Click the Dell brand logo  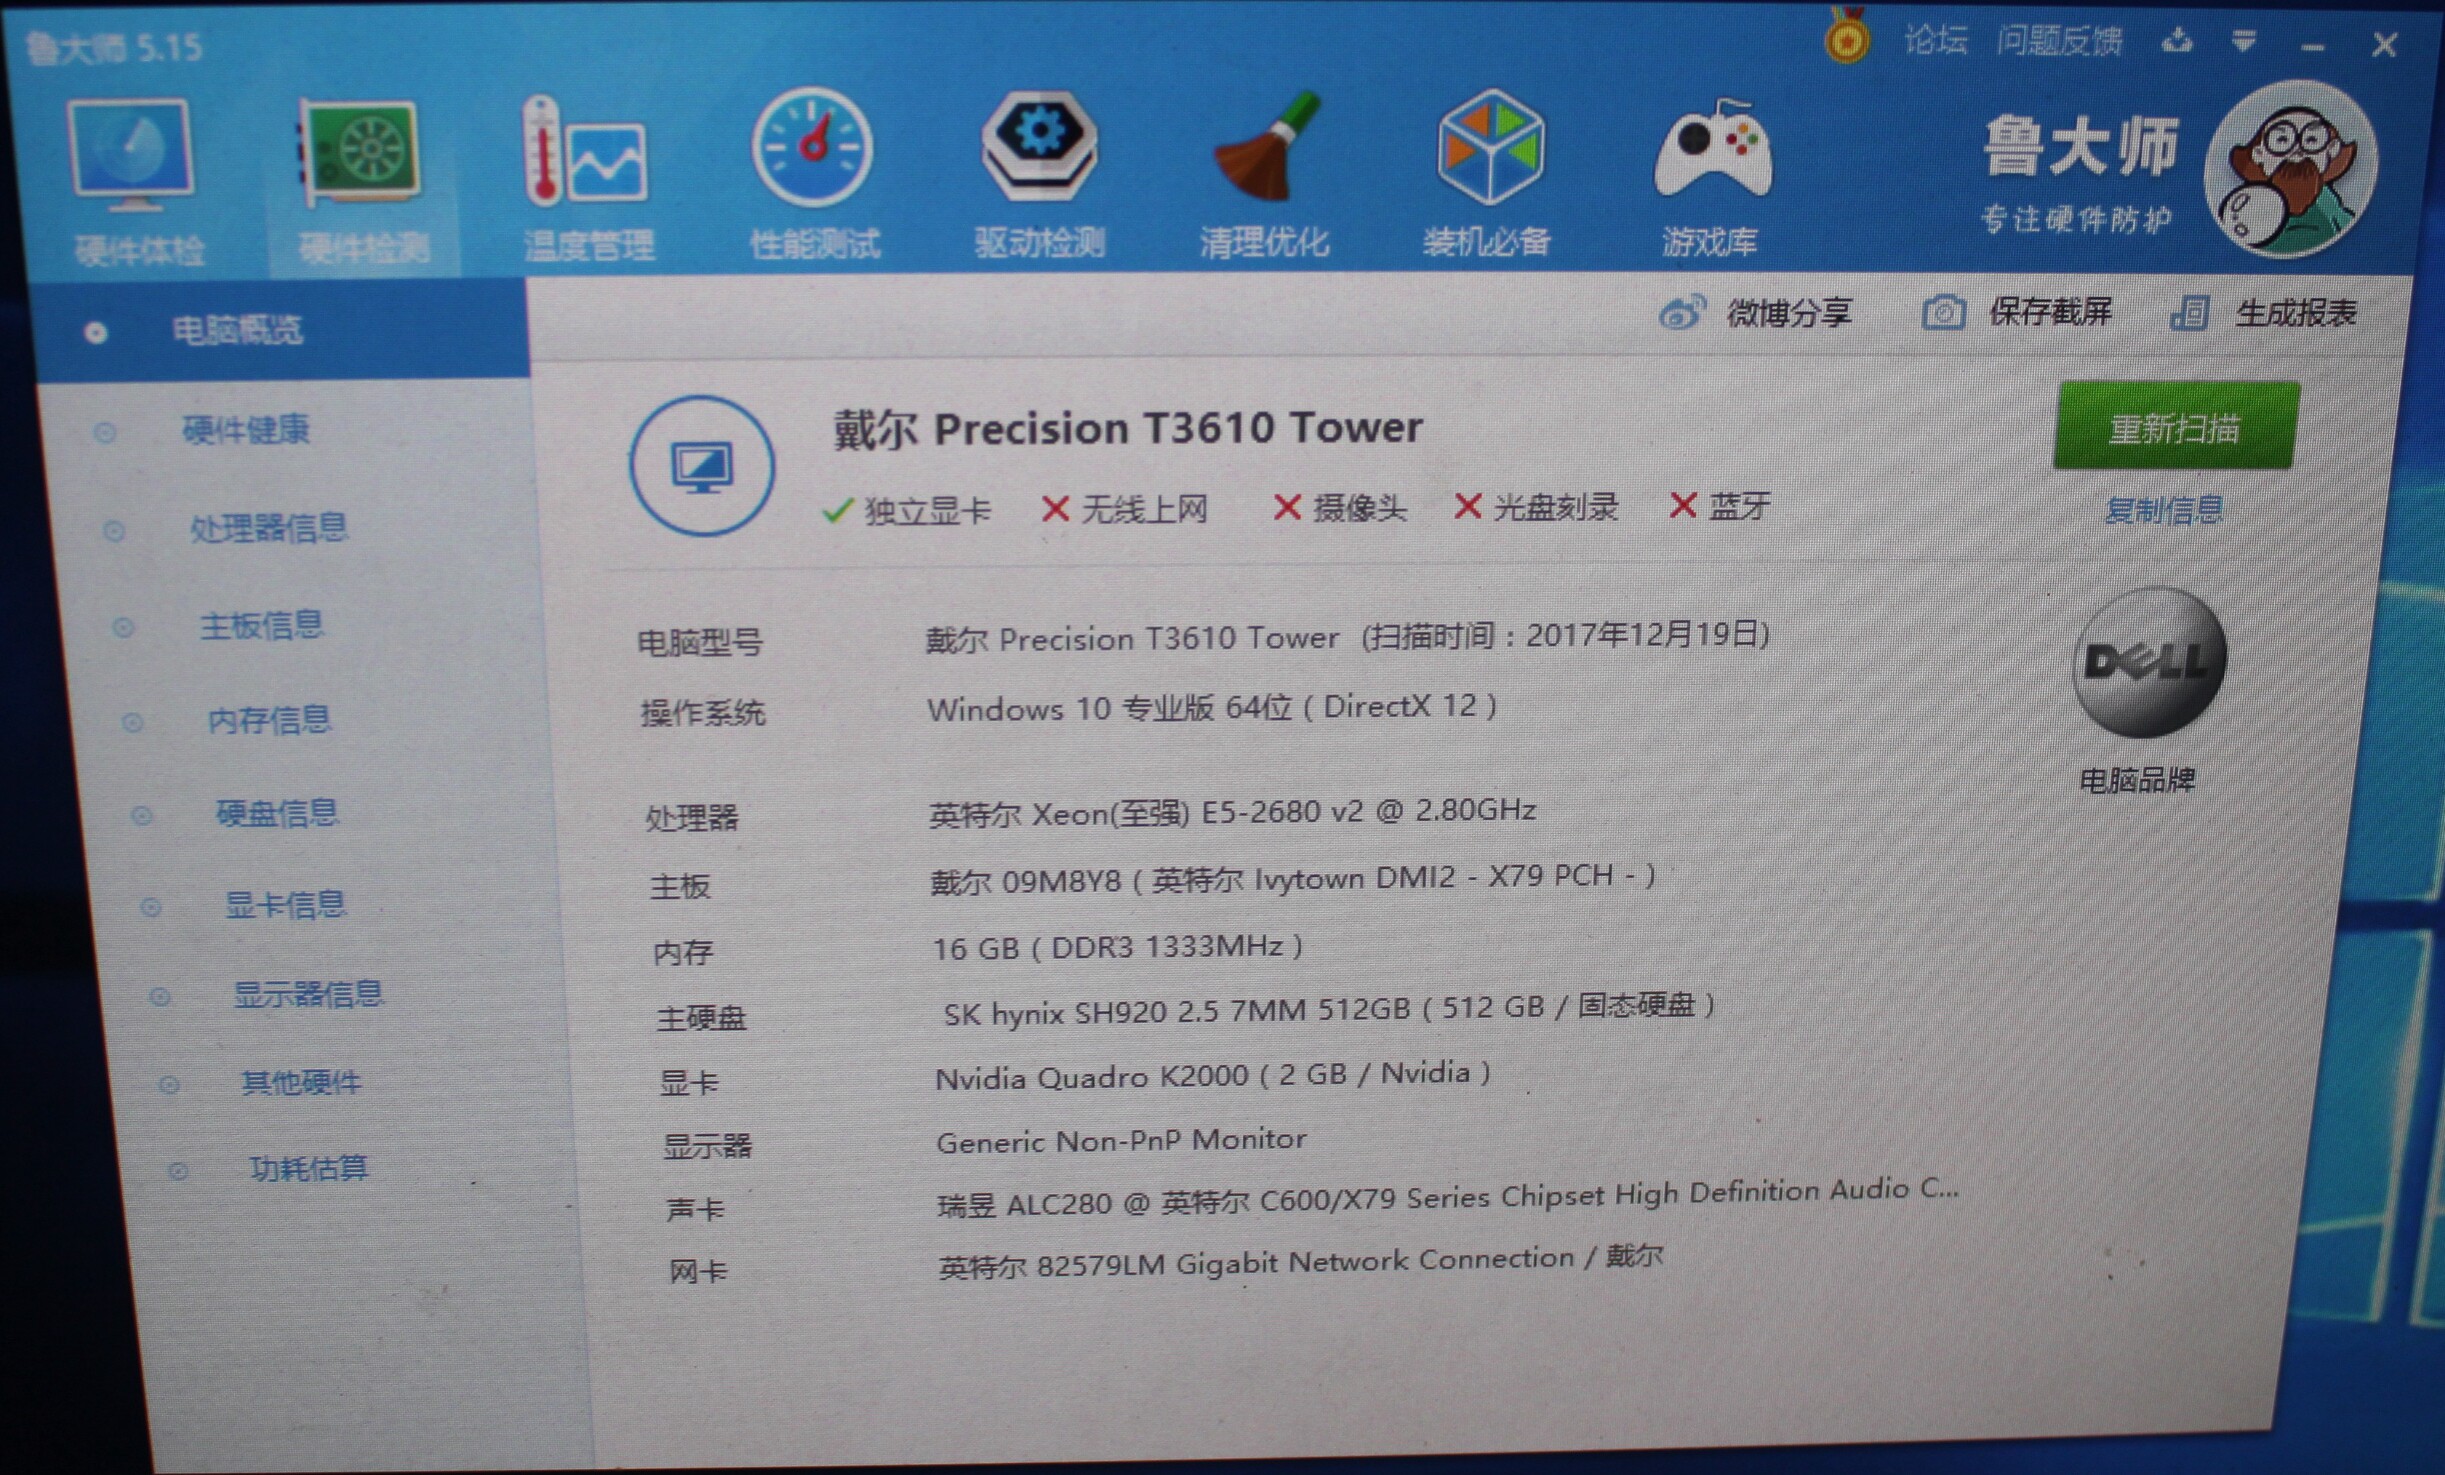coord(2148,663)
